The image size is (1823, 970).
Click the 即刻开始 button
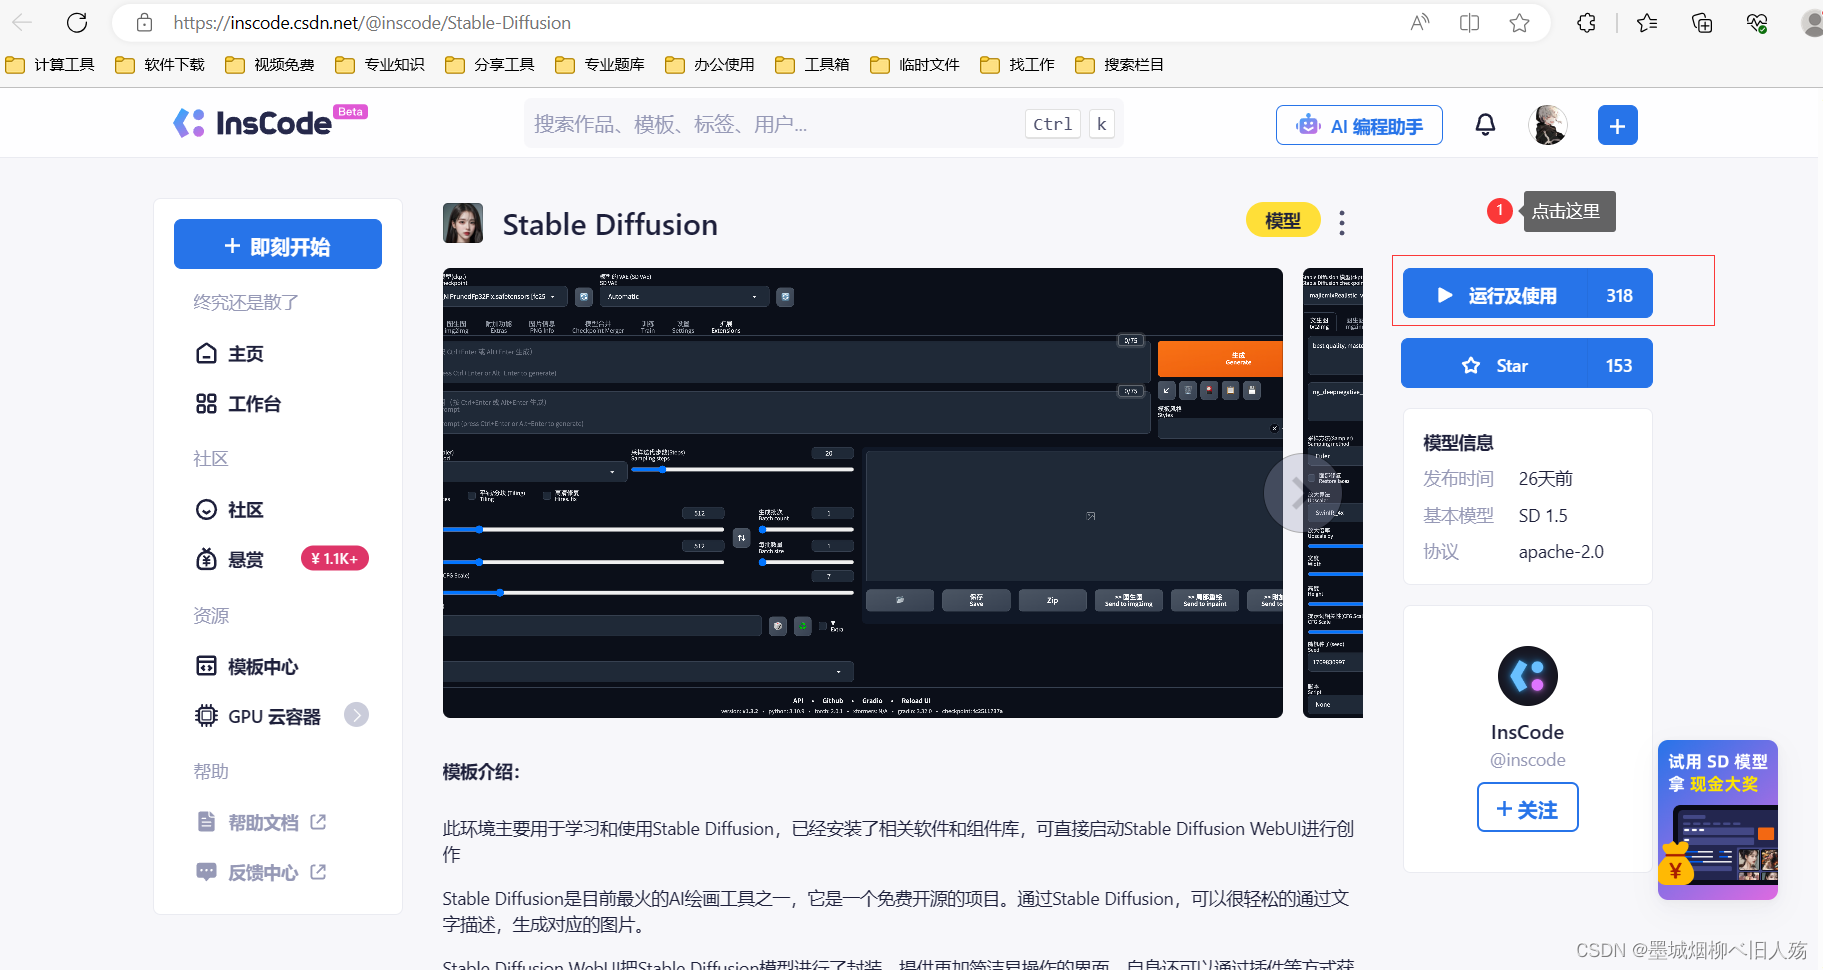pos(278,244)
